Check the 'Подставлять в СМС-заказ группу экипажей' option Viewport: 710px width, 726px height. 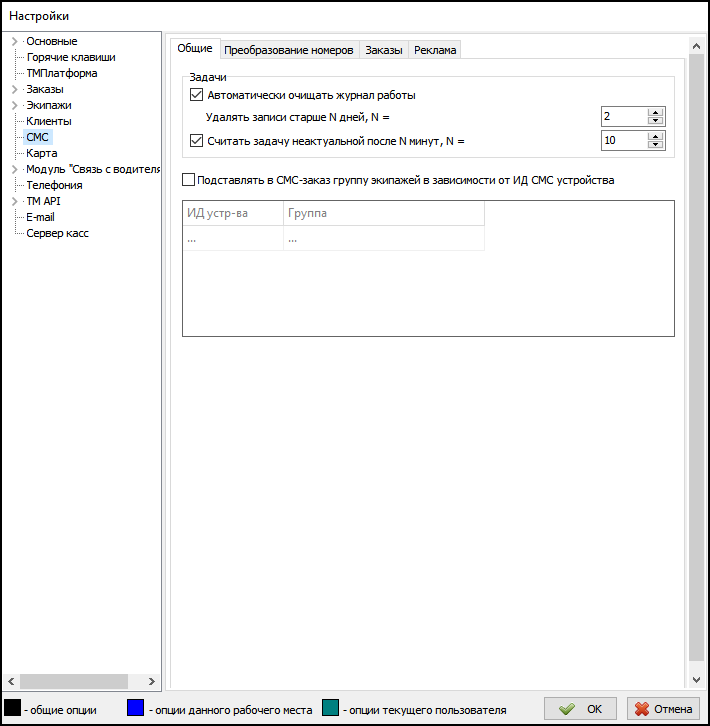(189, 181)
